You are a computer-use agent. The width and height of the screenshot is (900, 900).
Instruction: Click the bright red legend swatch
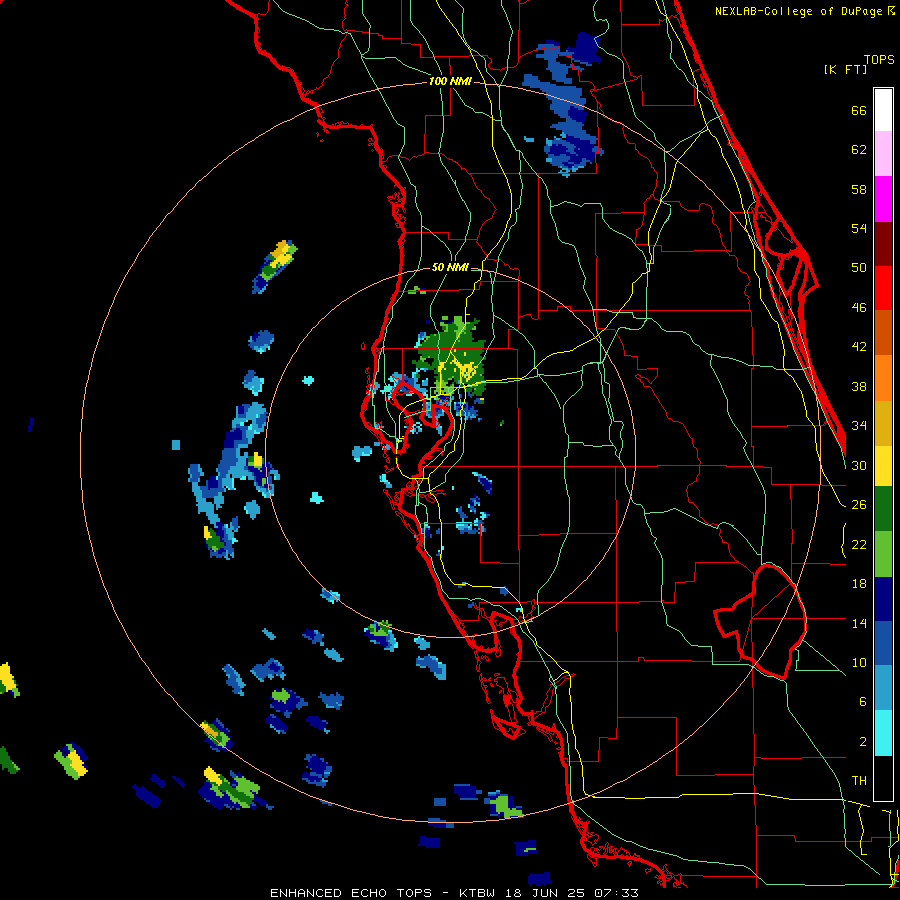883,288
